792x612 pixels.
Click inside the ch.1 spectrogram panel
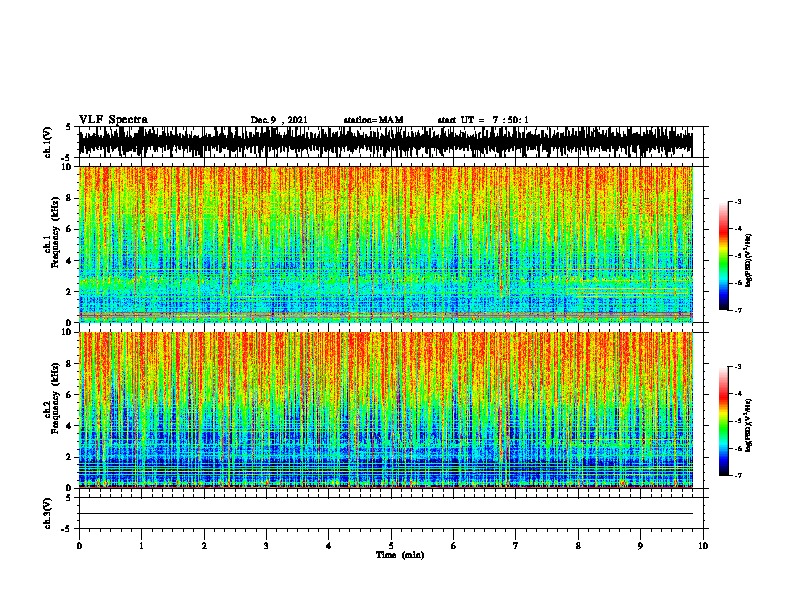(x=386, y=244)
